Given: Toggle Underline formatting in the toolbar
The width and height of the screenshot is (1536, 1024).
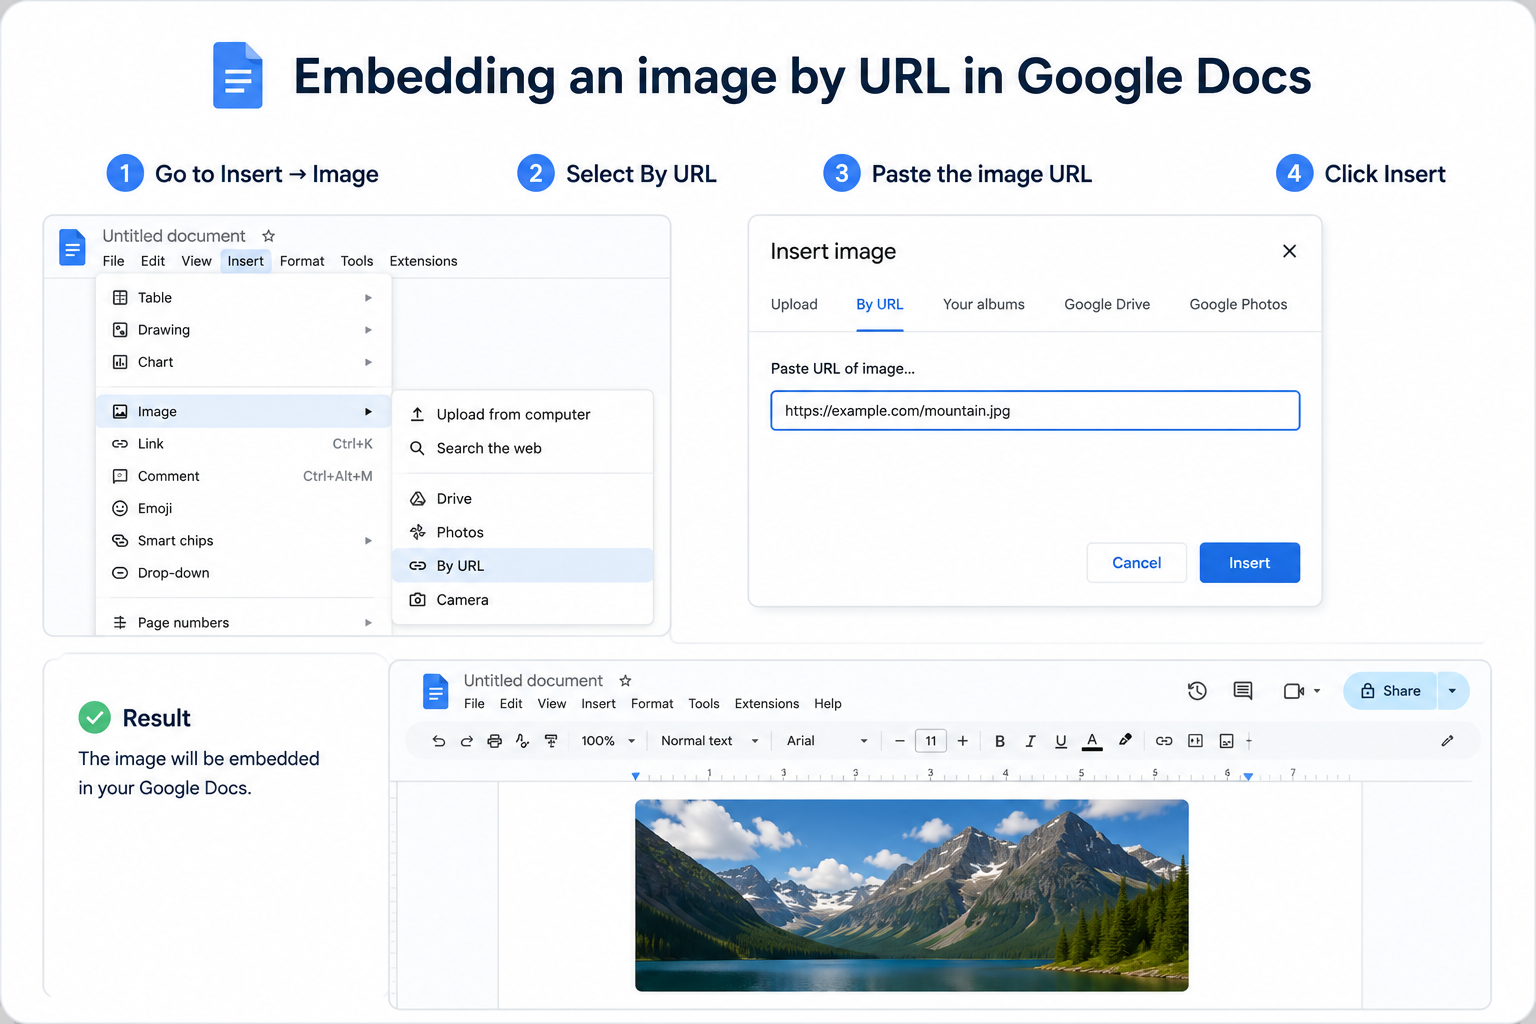Looking at the screenshot, I should [1061, 741].
